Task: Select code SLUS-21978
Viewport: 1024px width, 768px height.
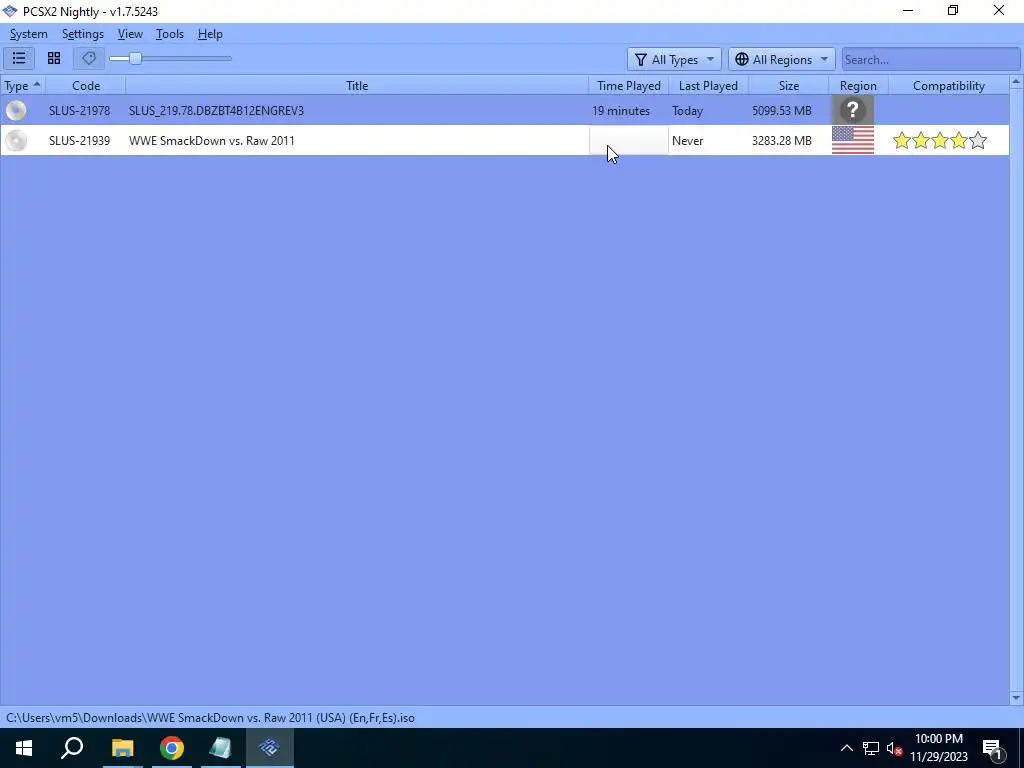Action: click(79, 110)
